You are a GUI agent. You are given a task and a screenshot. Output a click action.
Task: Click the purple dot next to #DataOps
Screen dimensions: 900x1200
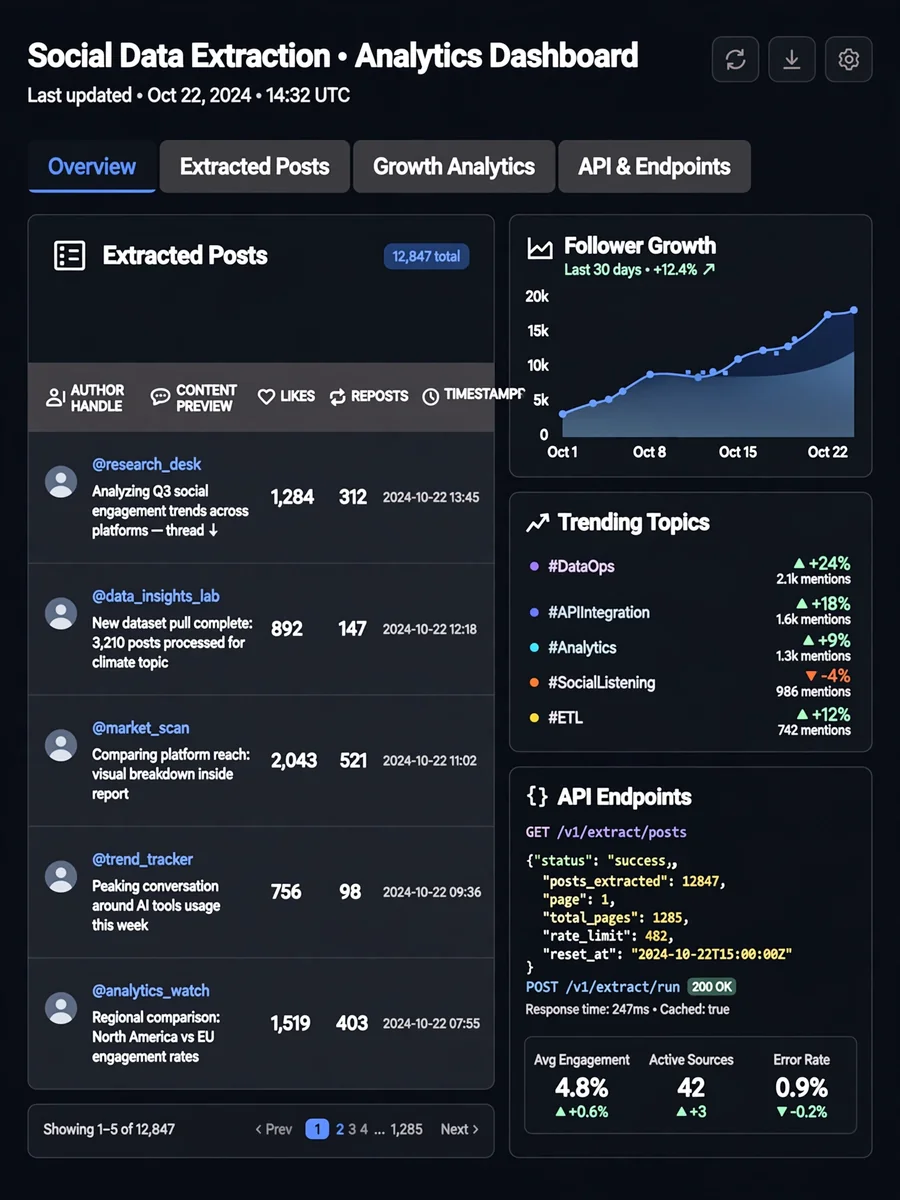point(534,567)
